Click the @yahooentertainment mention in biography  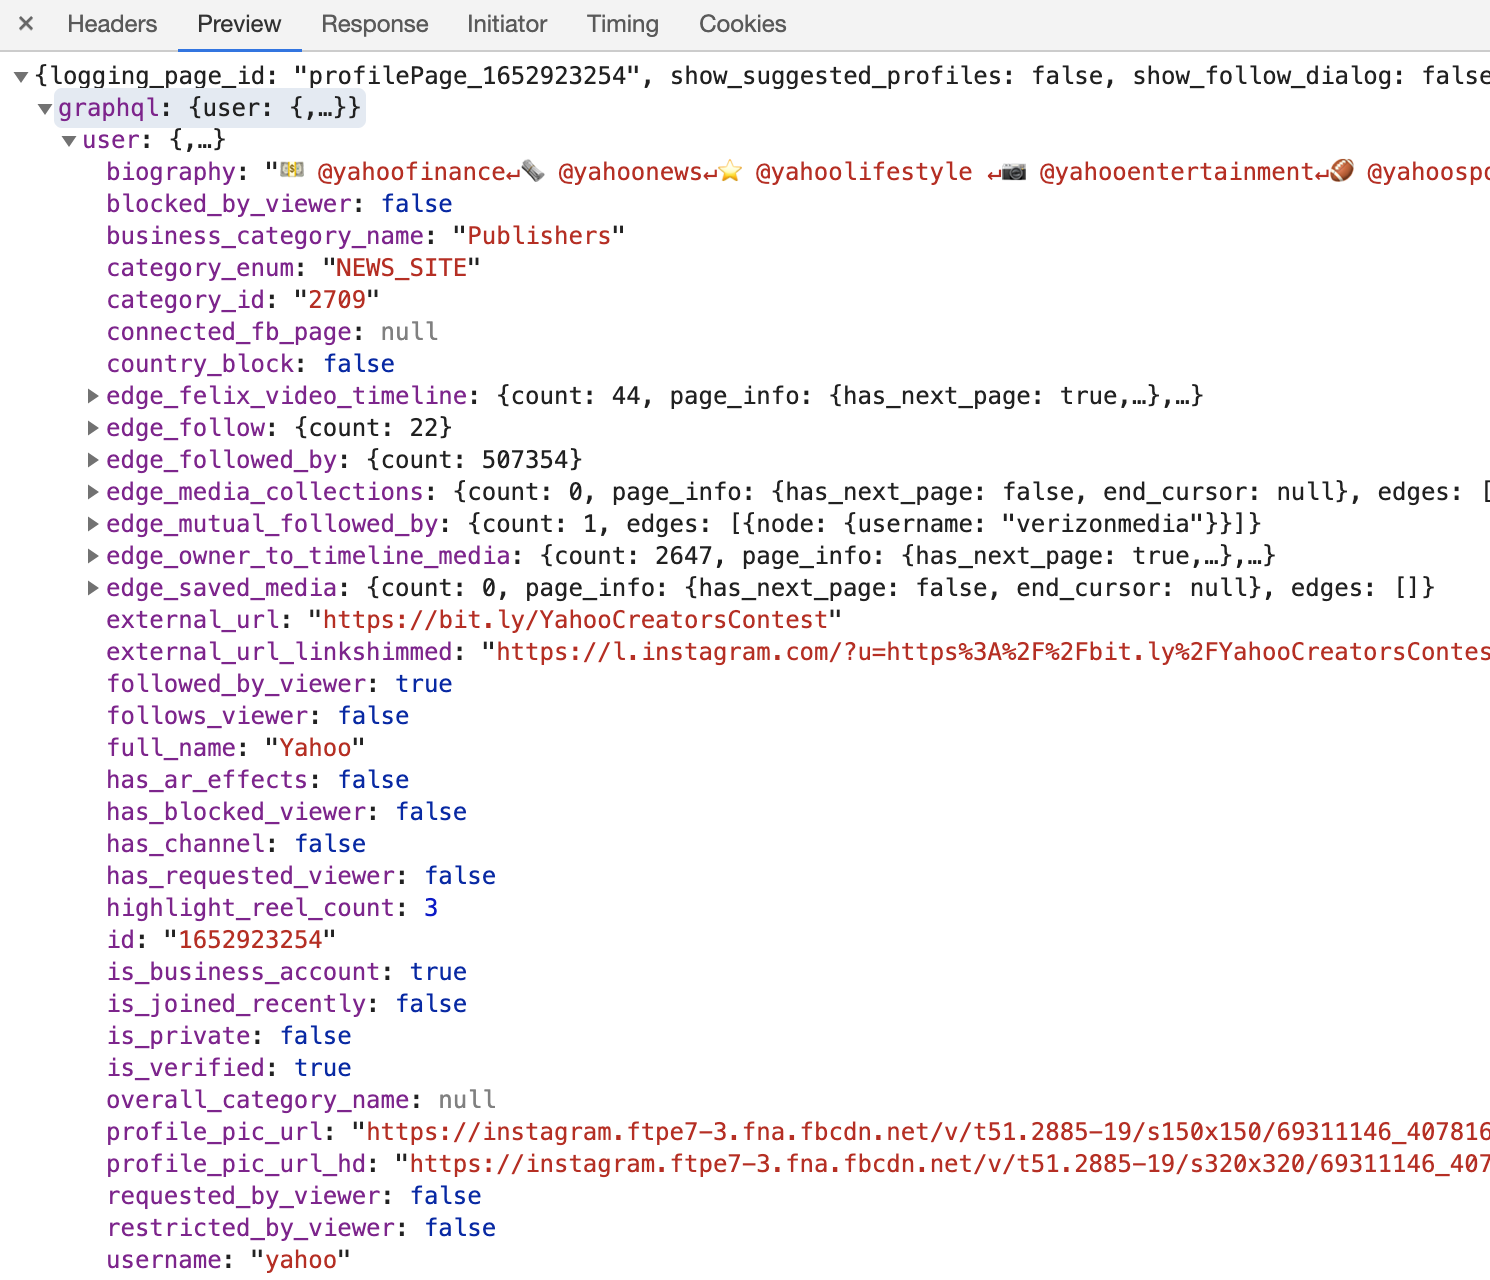[1177, 172]
